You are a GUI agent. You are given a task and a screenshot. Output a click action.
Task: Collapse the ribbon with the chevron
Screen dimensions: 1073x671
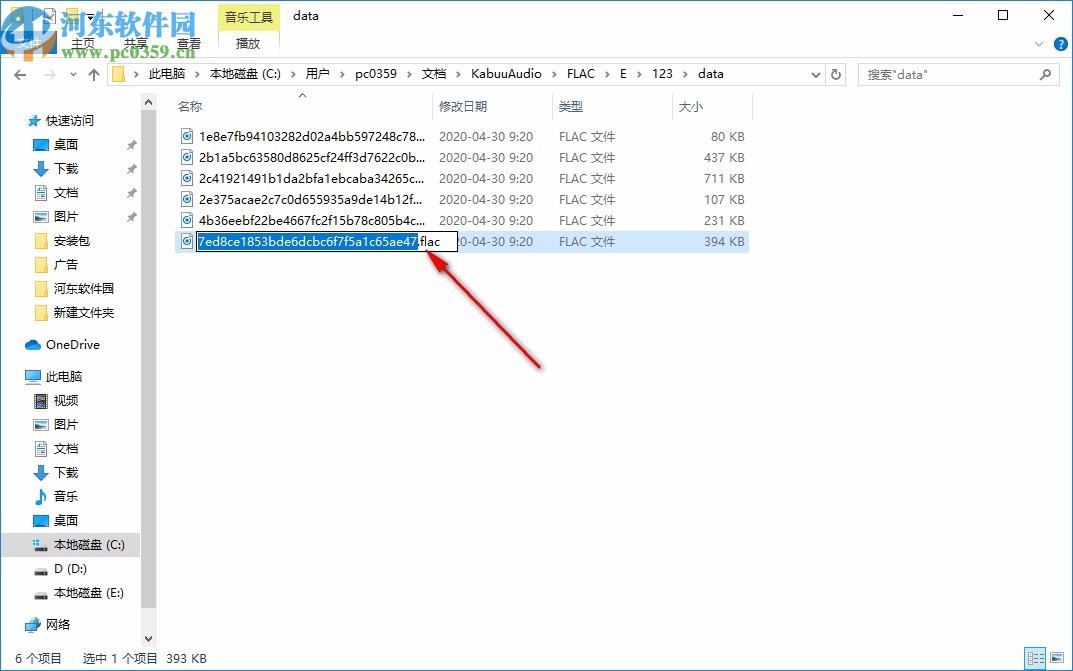[x=1038, y=44]
